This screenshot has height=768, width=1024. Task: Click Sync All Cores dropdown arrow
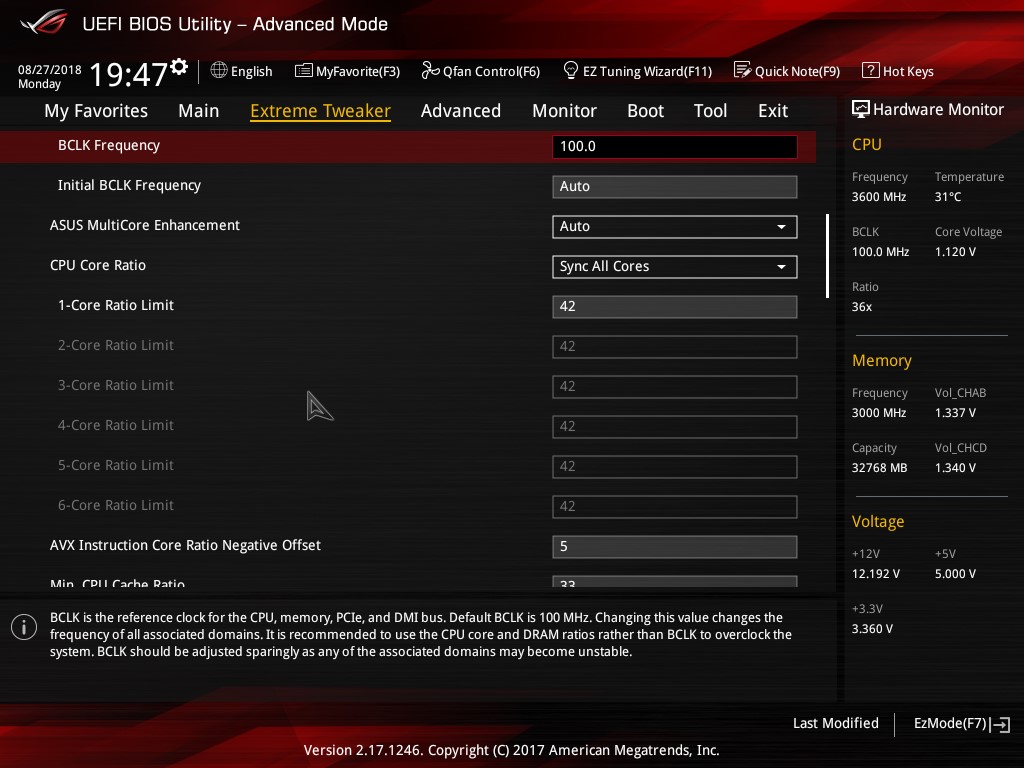tap(781, 266)
